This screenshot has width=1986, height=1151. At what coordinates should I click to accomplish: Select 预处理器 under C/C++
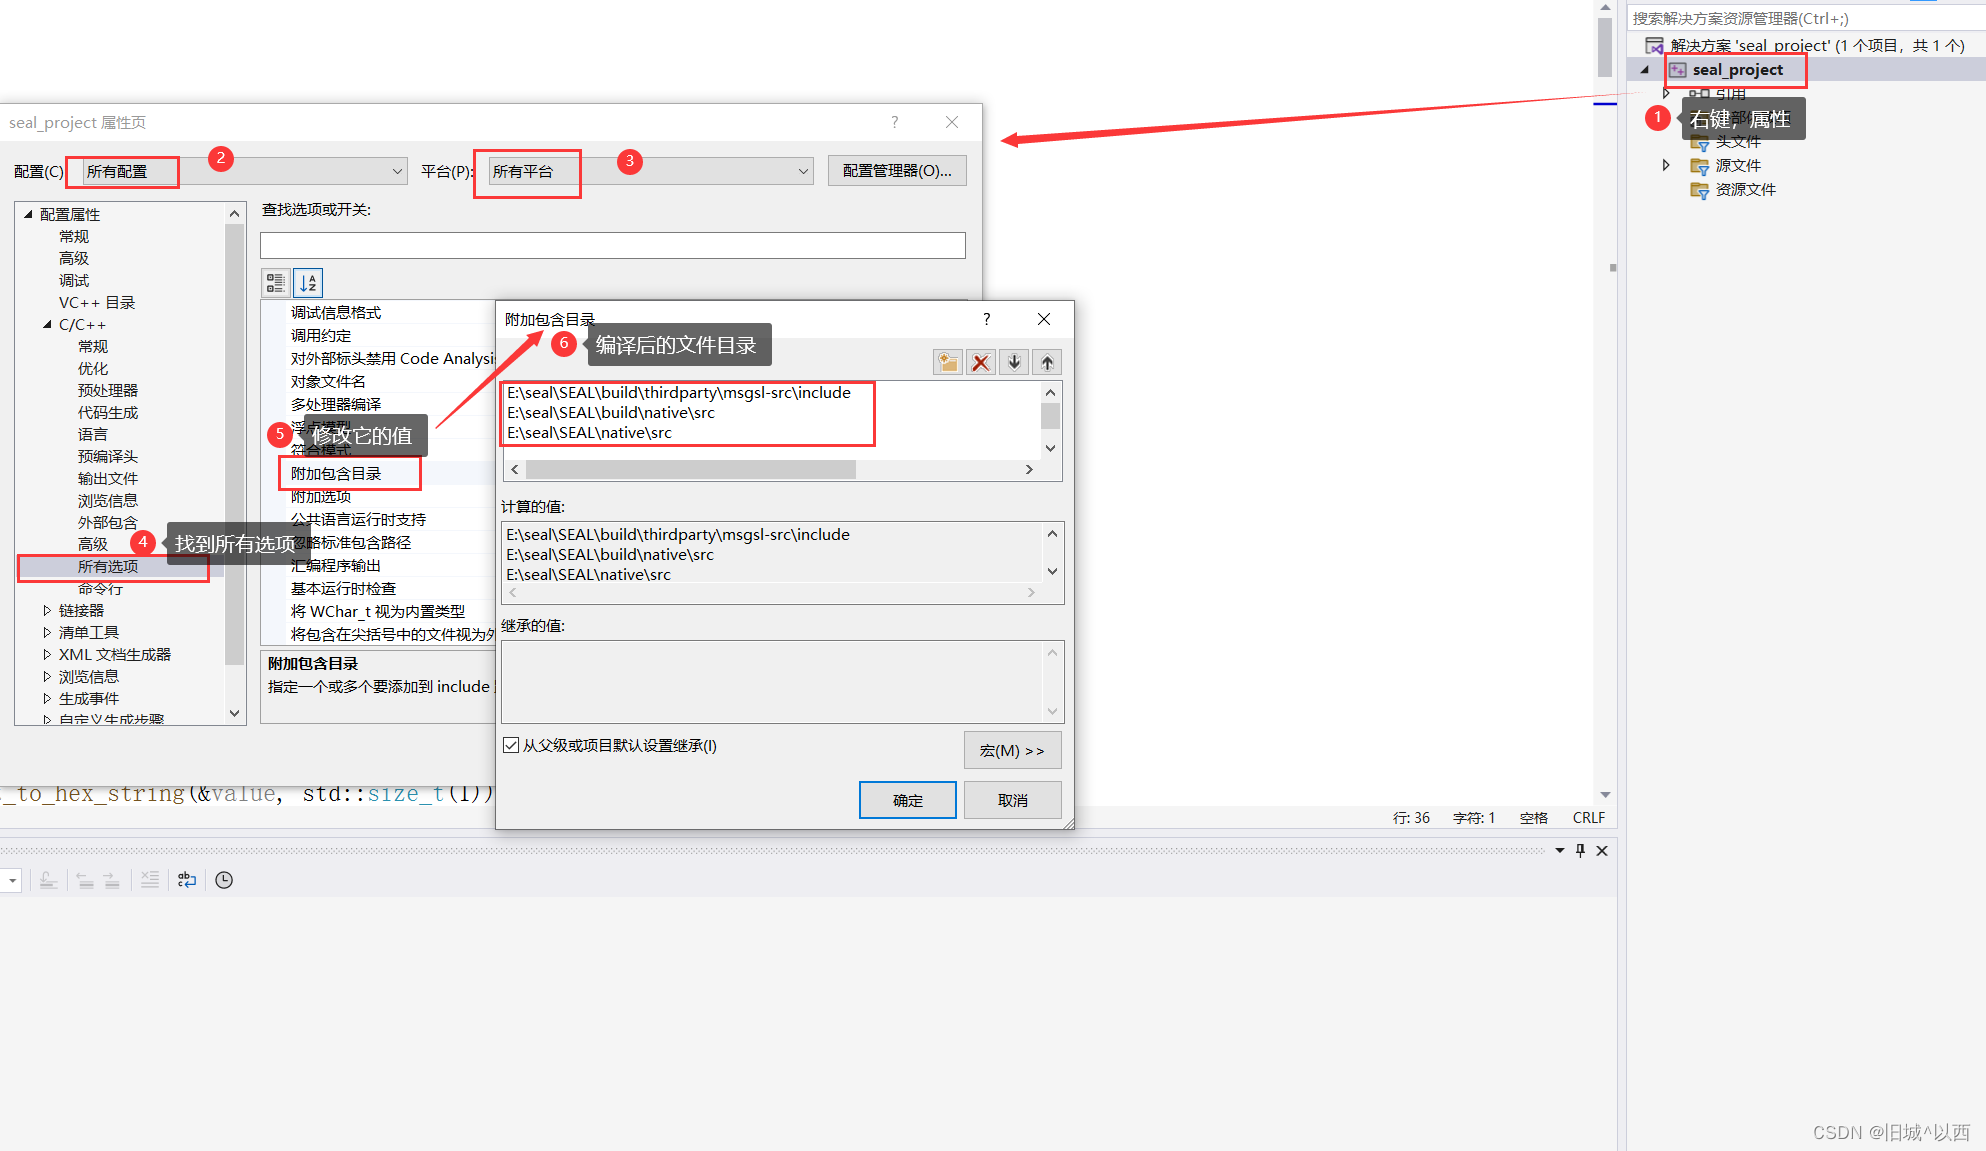pos(108,390)
